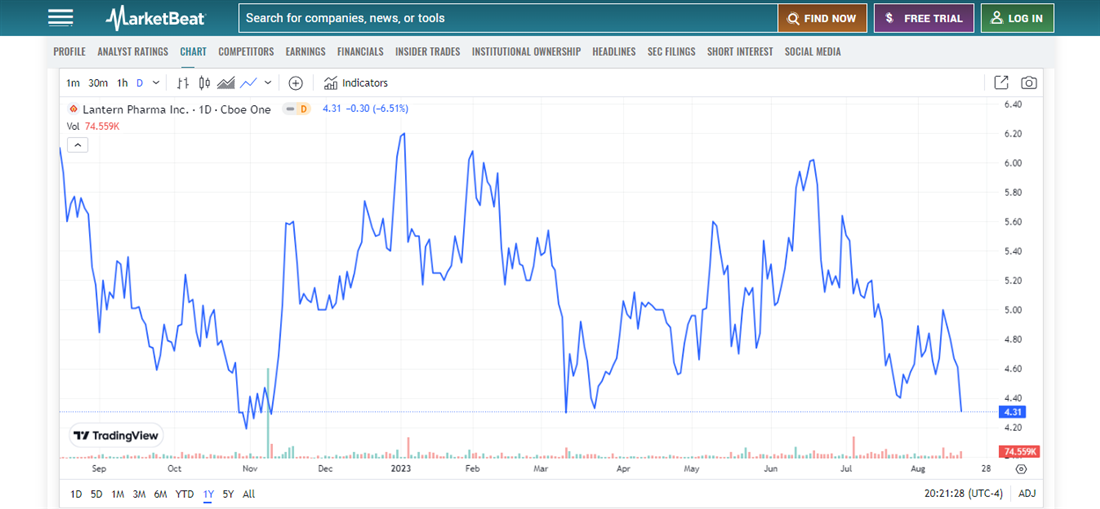The image size is (1100, 509).
Task: Click the company search input field
Action: (x=508, y=18)
